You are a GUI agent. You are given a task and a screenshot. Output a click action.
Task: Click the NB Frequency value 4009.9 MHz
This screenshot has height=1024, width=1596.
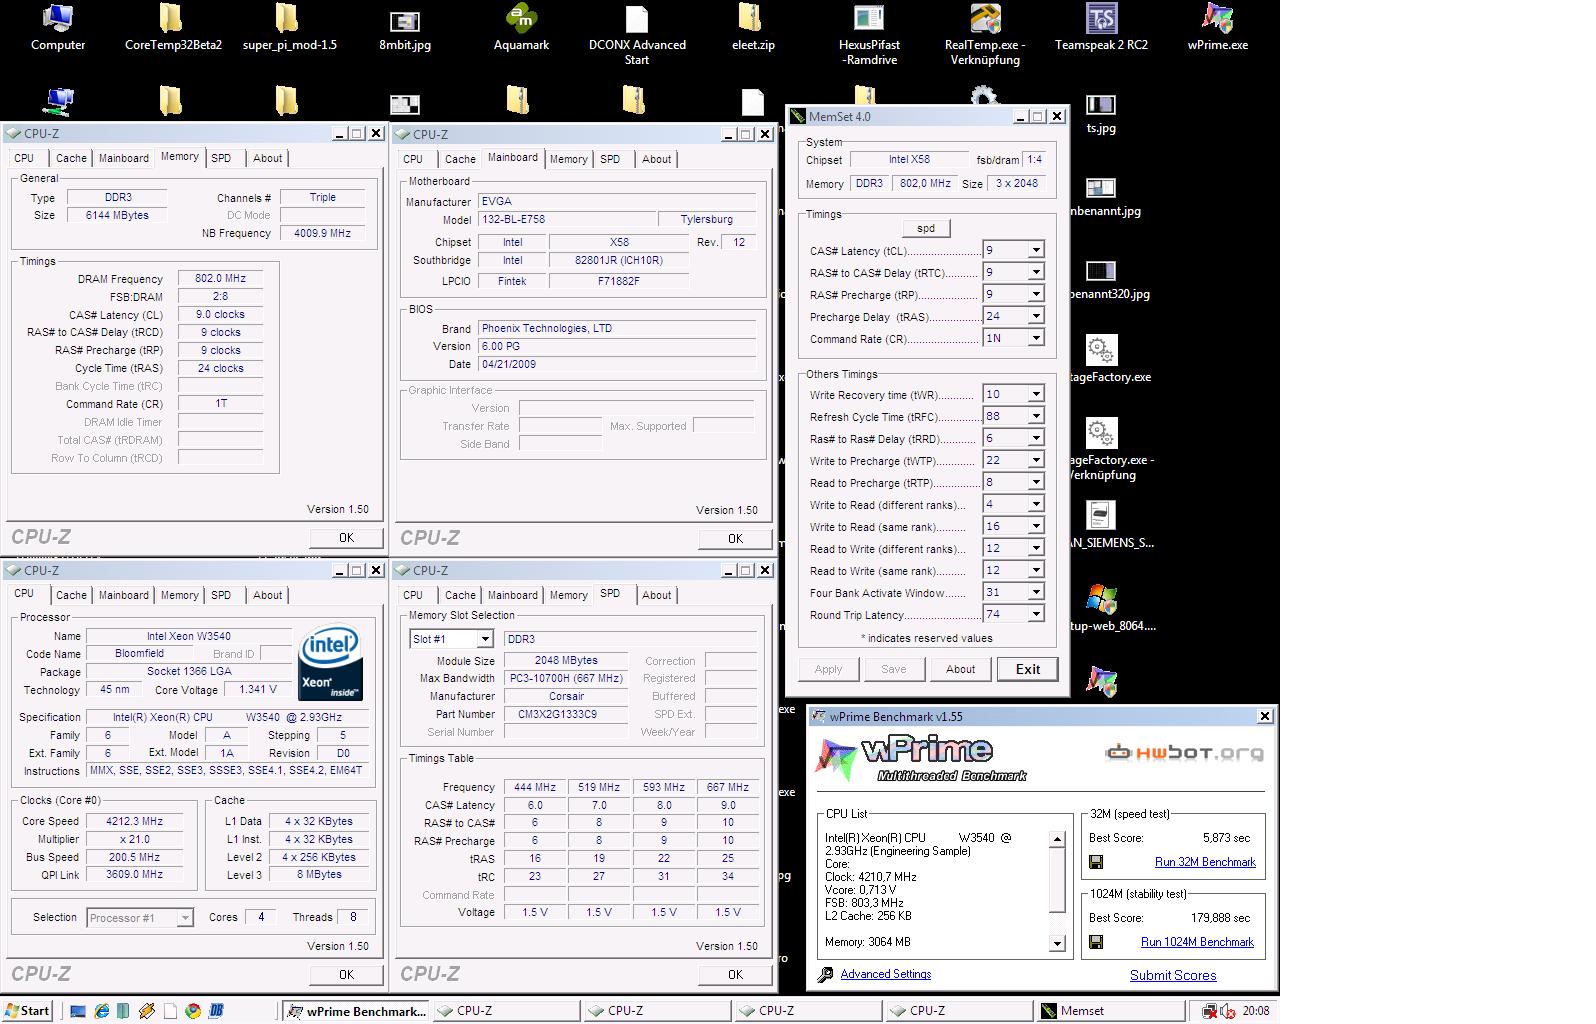322,233
